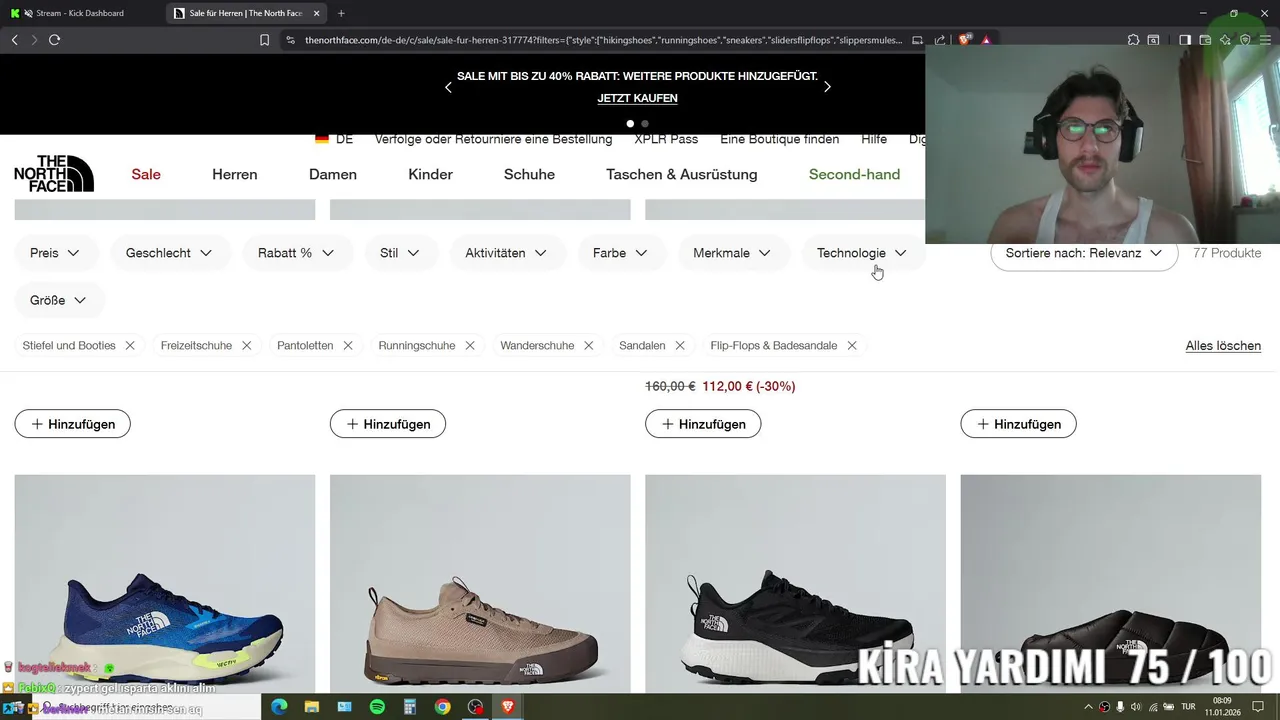The height and width of the screenshot is (720, 1280).
Task: Switch to Stream - Kick Dashboard tab
Action: click(x=82, y=13)
